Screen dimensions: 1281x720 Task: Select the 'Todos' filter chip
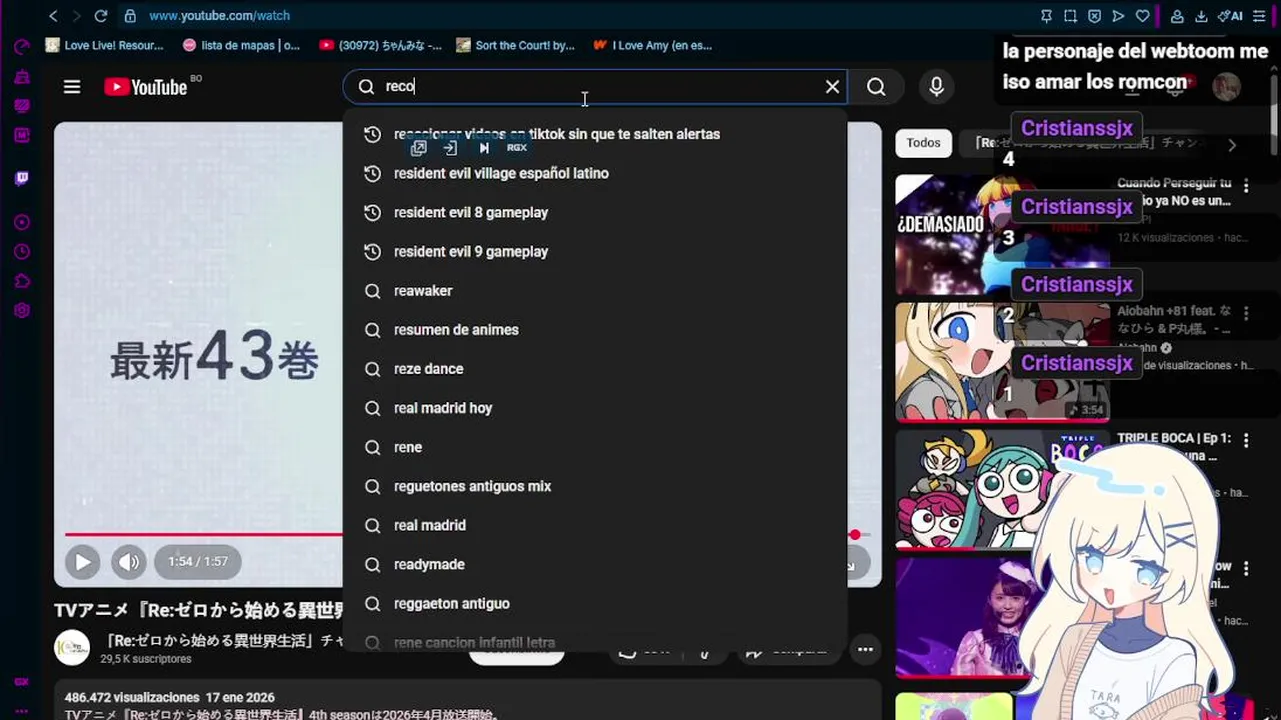coord(923,143)
